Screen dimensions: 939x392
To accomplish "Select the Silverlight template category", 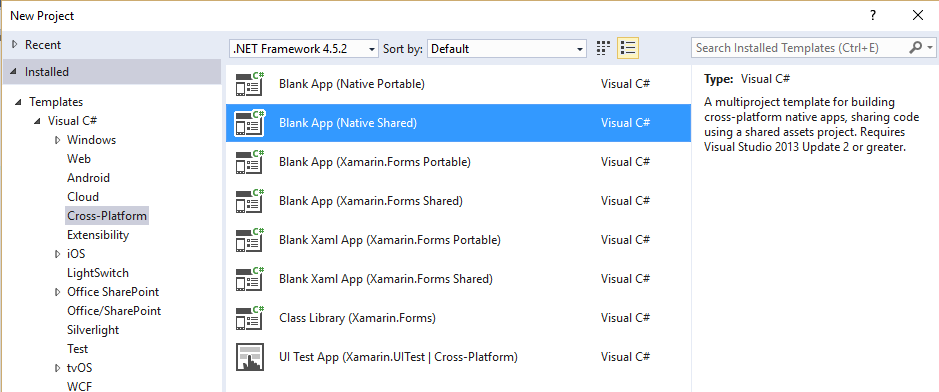I will pyautogui.click(x=93, y=330).
